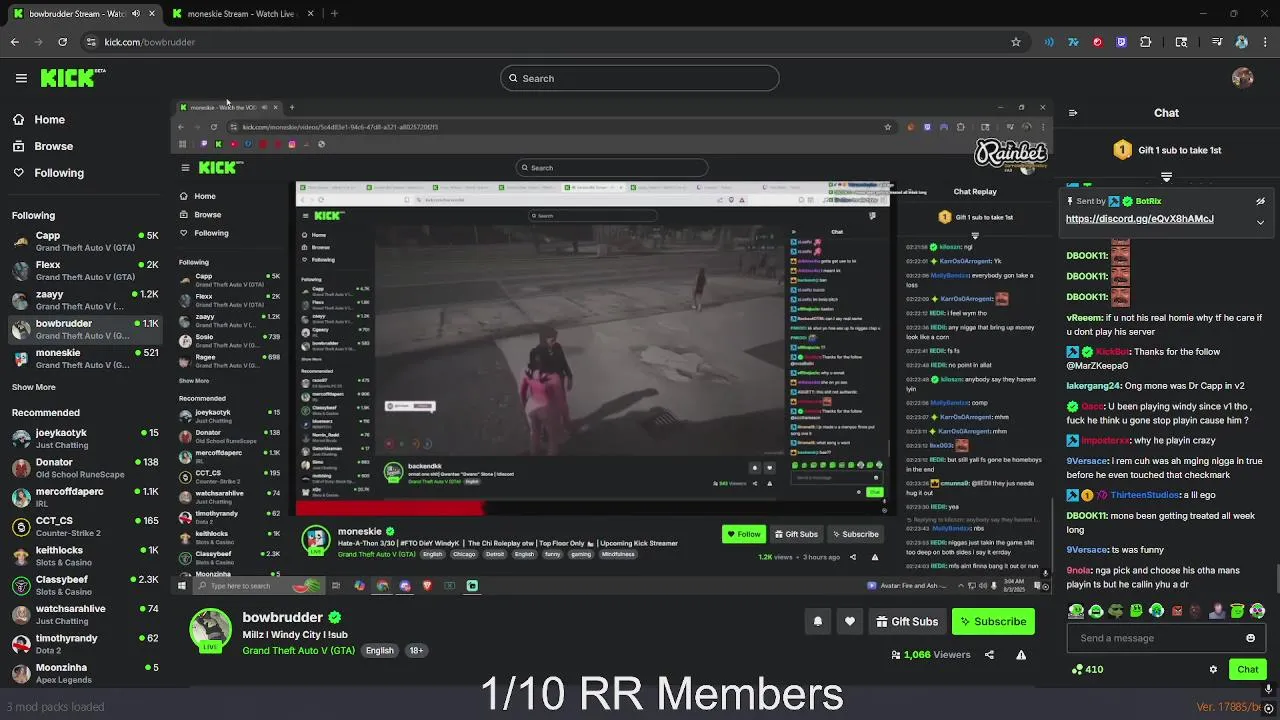Click the microphone icon at bottom right
Viewport: 1280px width, 720px height.
pos(1269,689)
